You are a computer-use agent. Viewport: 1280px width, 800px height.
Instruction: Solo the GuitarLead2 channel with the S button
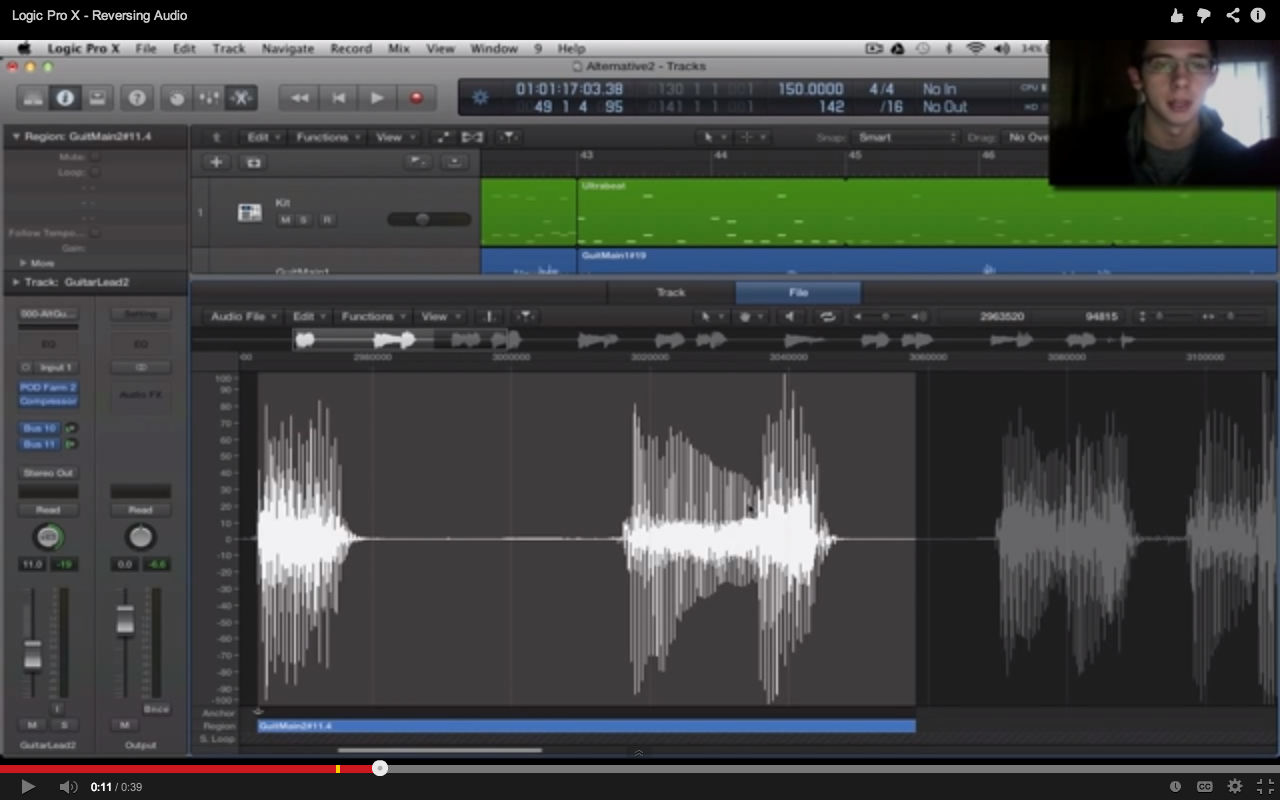click(x=64, y=724)
